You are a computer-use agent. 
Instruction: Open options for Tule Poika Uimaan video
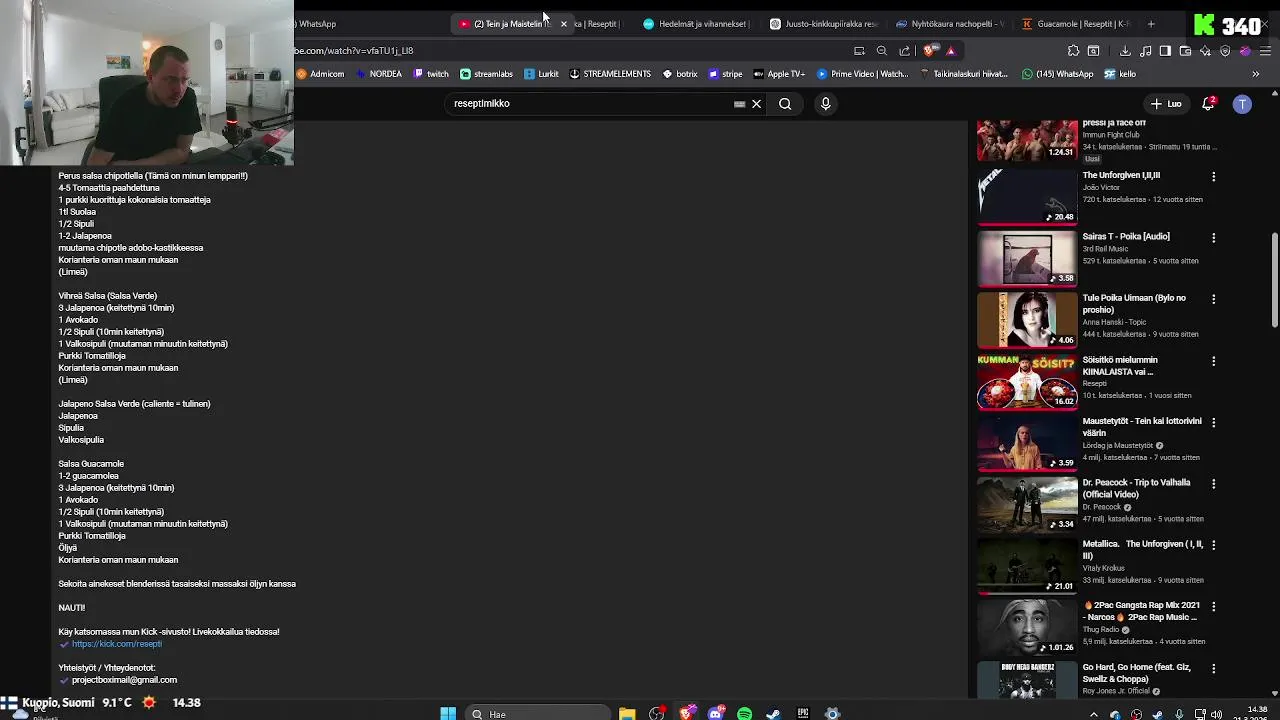(1214, 299)
